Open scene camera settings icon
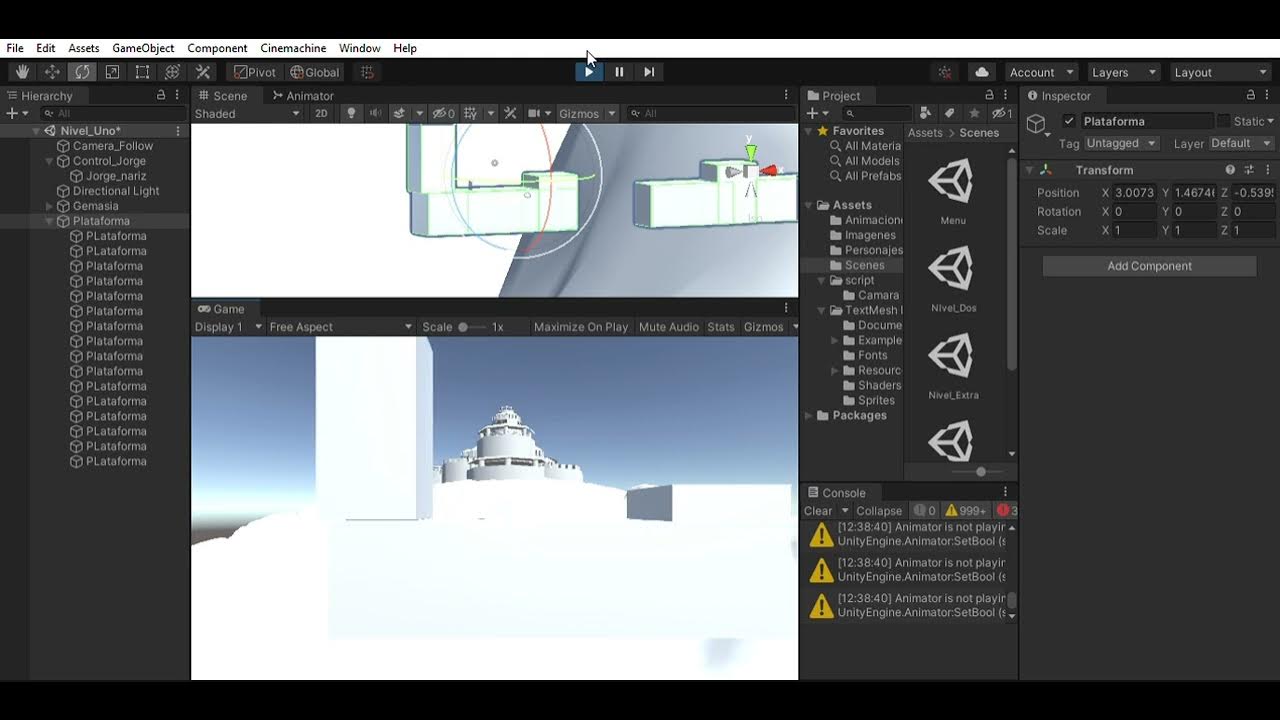1280x720 pixels. pos(535,113)
